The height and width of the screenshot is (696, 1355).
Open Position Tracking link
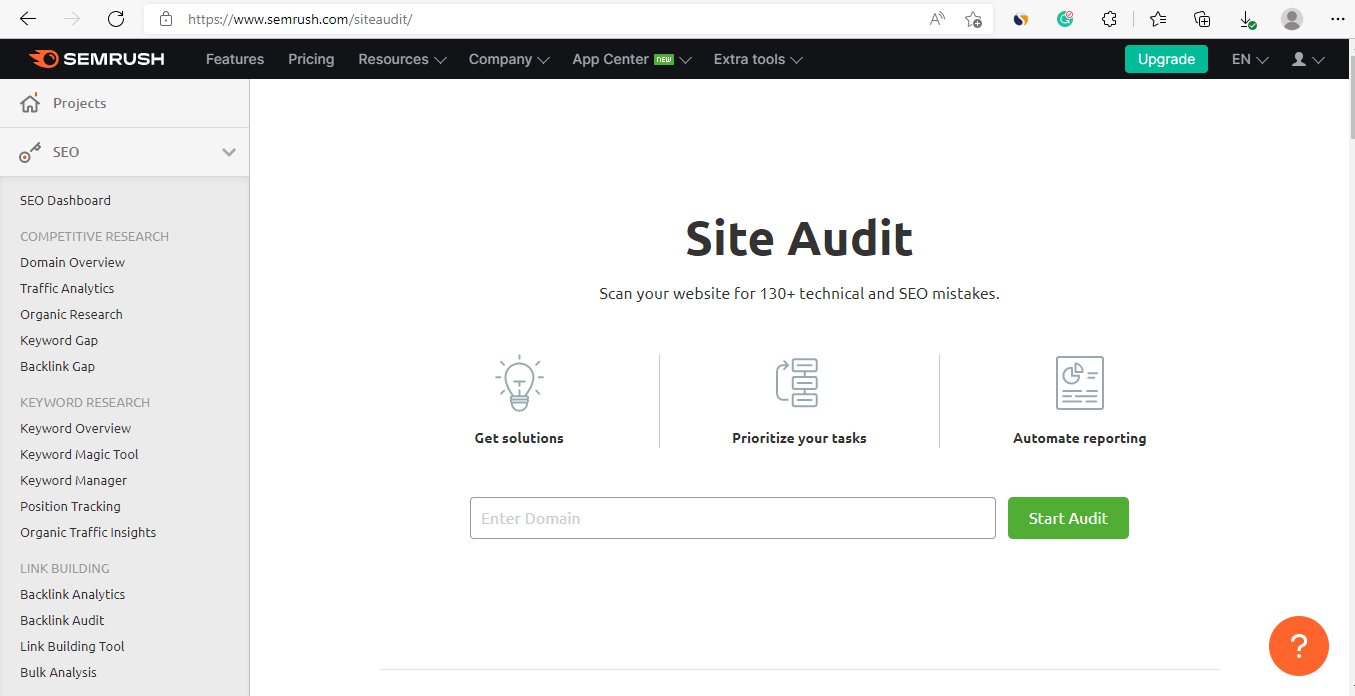pyautogui.click(x=70, y=506)
